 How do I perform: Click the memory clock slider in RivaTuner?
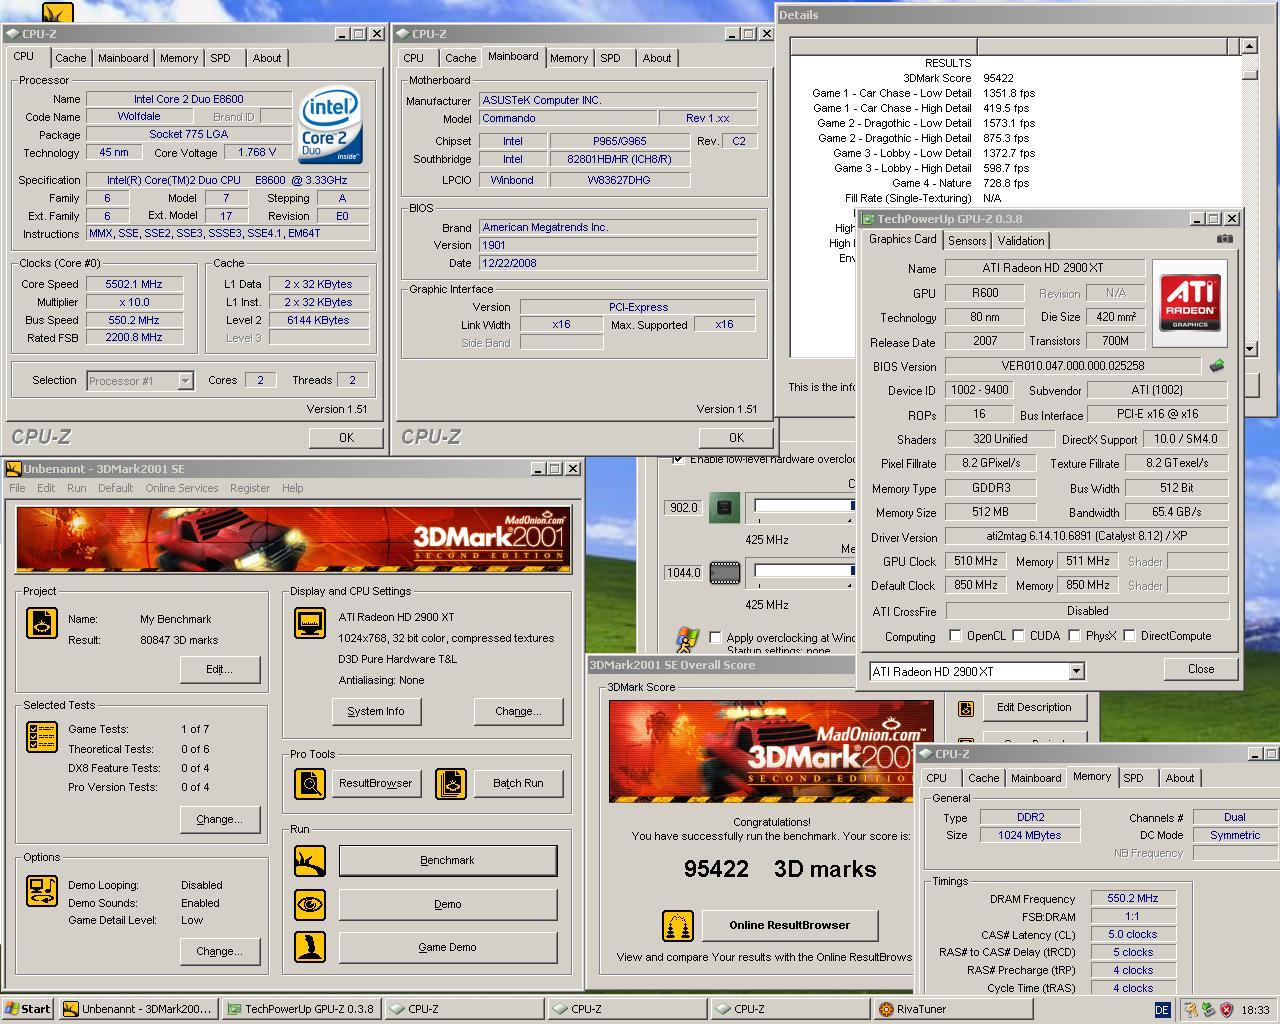[804, 573]
